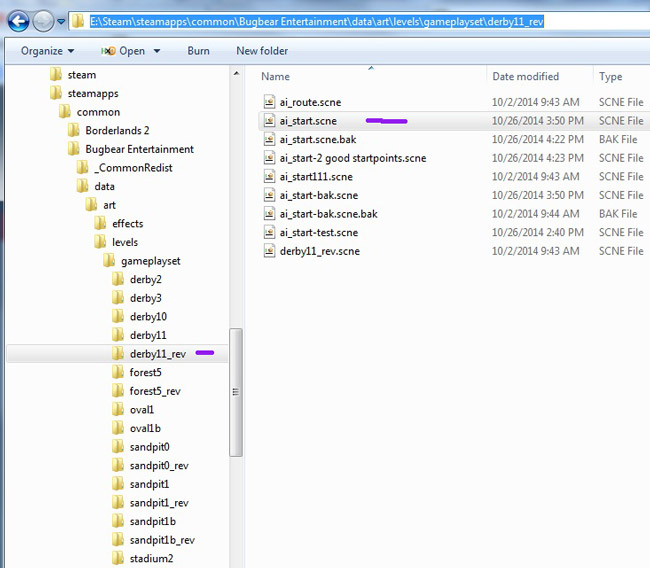Click the Borderlands 2 folder icon
This screenshot has width=650, height=568.
[x=74, y=130]
